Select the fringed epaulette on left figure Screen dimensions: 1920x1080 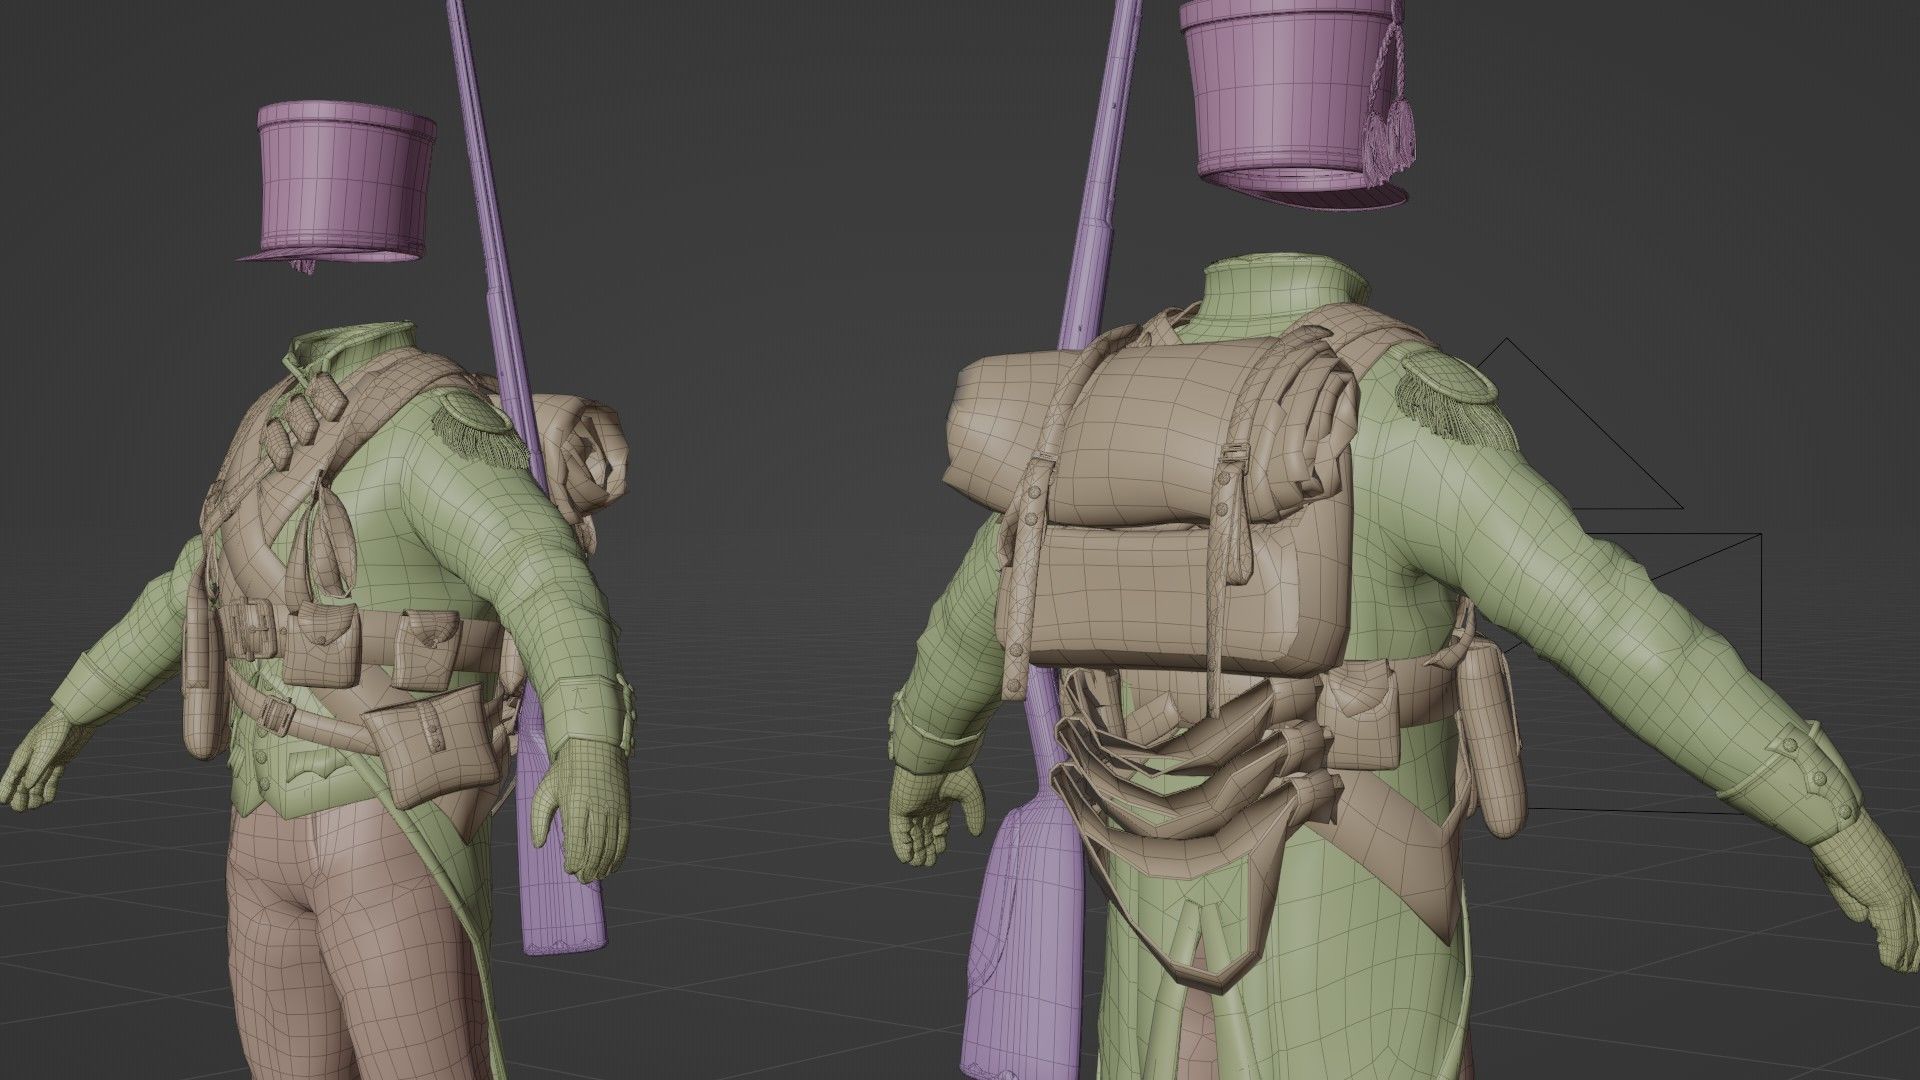pos(478,425)
